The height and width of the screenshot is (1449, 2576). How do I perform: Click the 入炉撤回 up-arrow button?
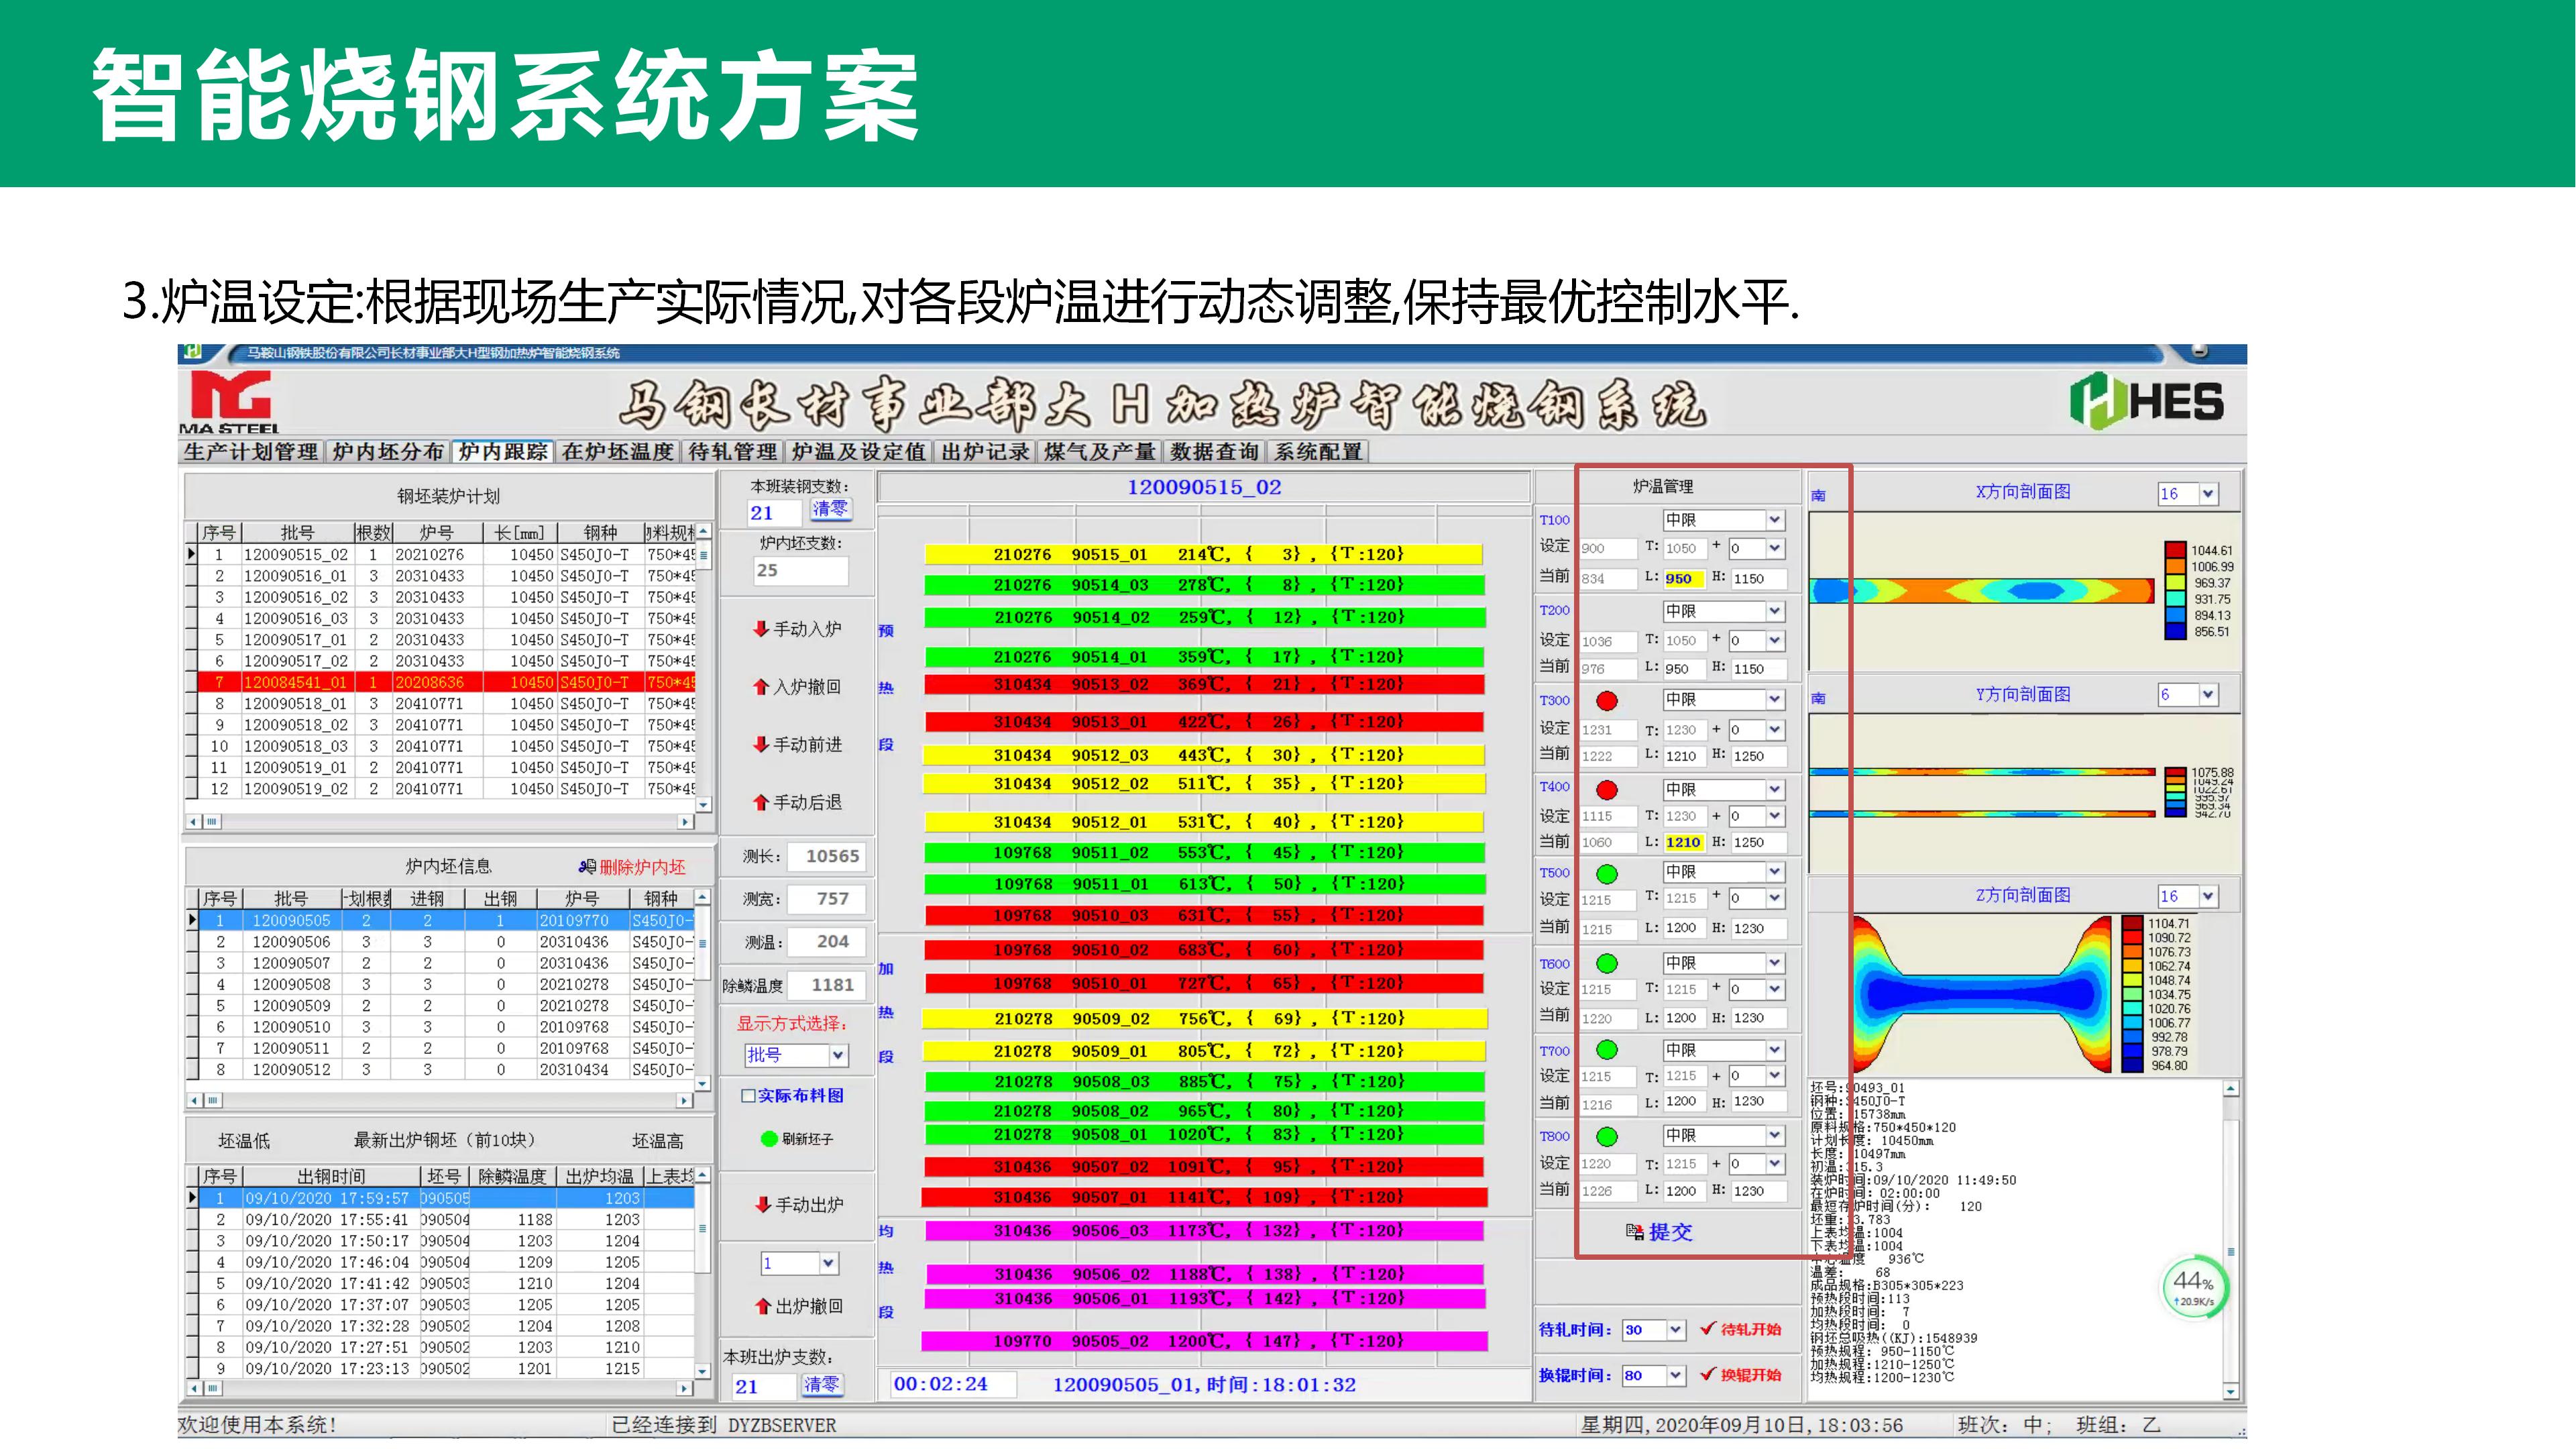[x=797, y=687]
